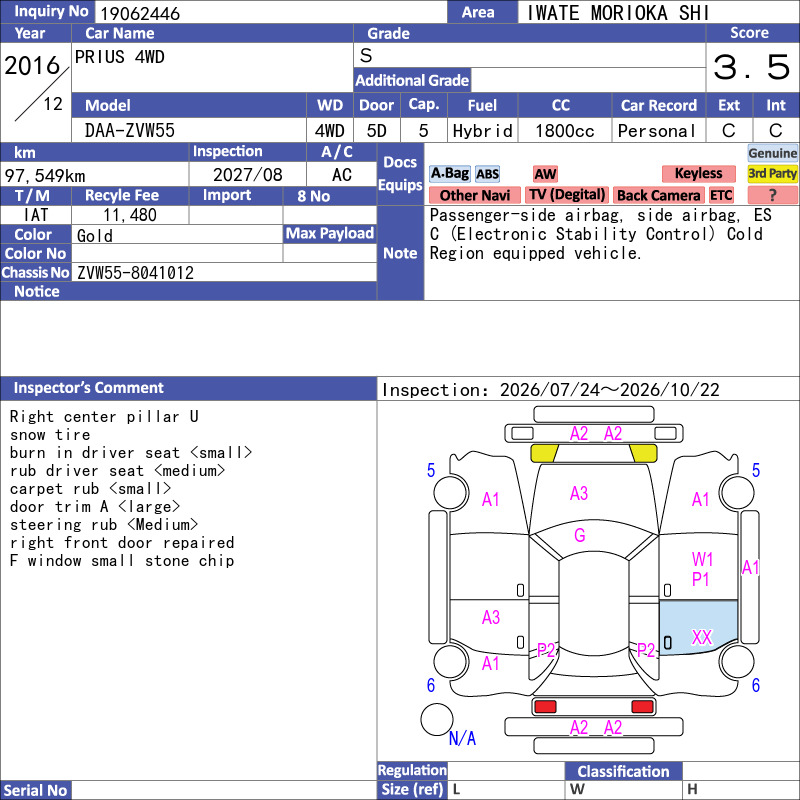Viewport: 800px width, 800px height.
Task: Select the AW equipment badge
Action: click(545, 174)
